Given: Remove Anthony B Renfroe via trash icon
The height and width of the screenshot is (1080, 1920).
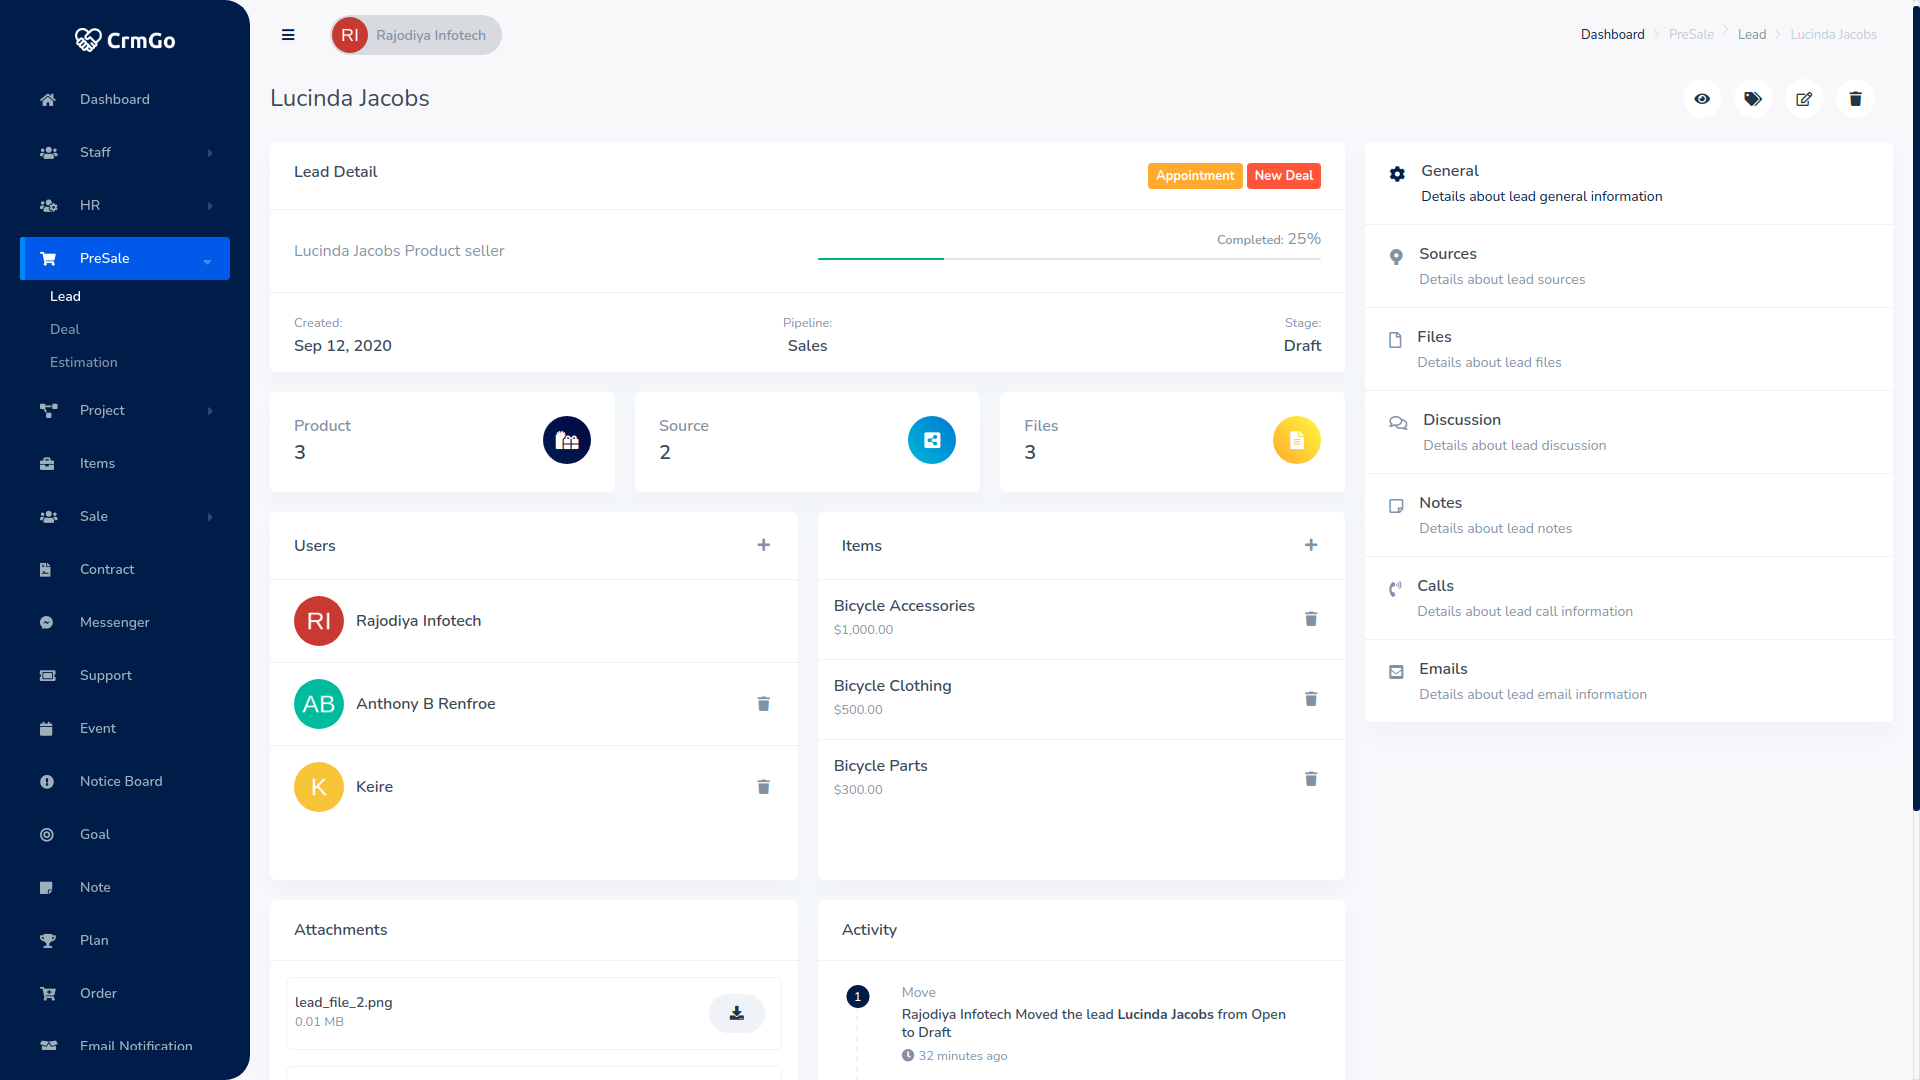Looking at the screenshot, I should pos(763,704).
